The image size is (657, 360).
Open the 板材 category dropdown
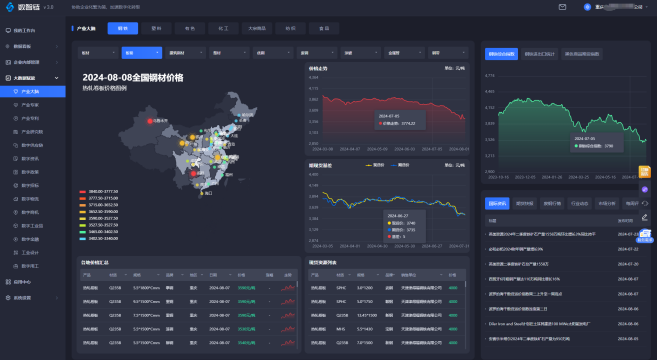coord(98,53)
